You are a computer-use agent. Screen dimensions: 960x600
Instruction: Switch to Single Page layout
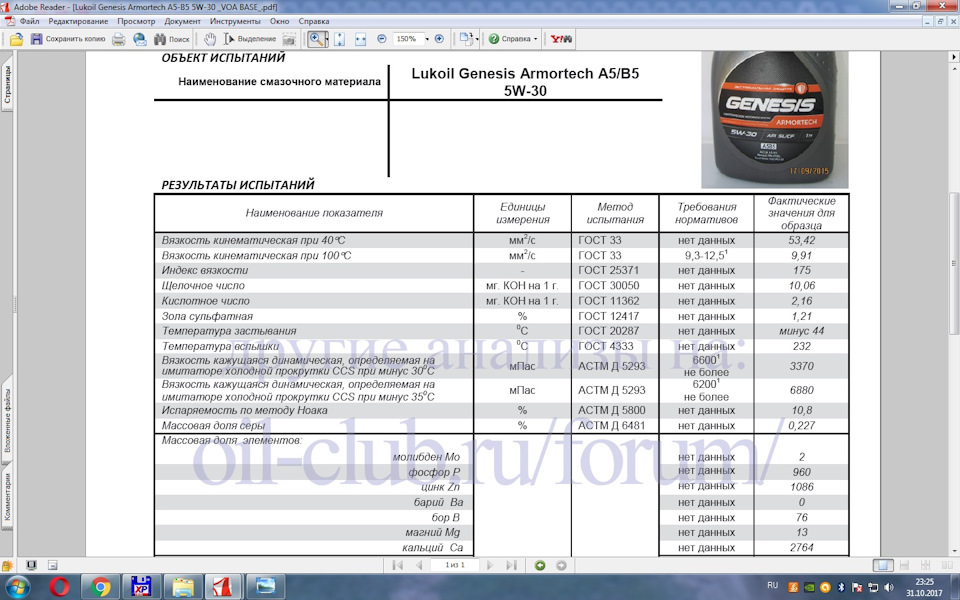(882, 565)
